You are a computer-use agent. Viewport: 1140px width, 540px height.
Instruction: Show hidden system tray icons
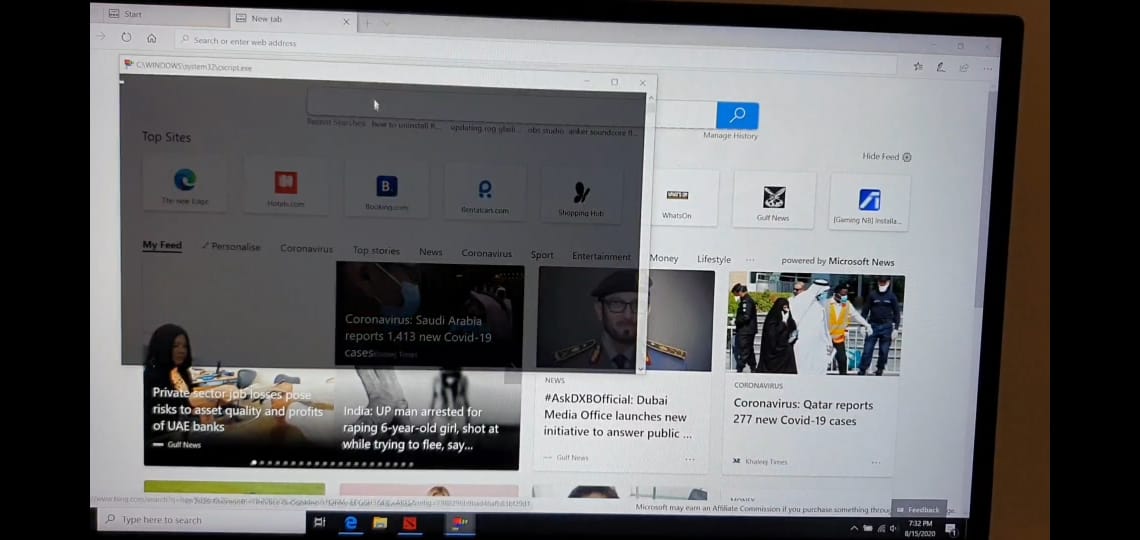pyautogui.click(x=854, y=528)
